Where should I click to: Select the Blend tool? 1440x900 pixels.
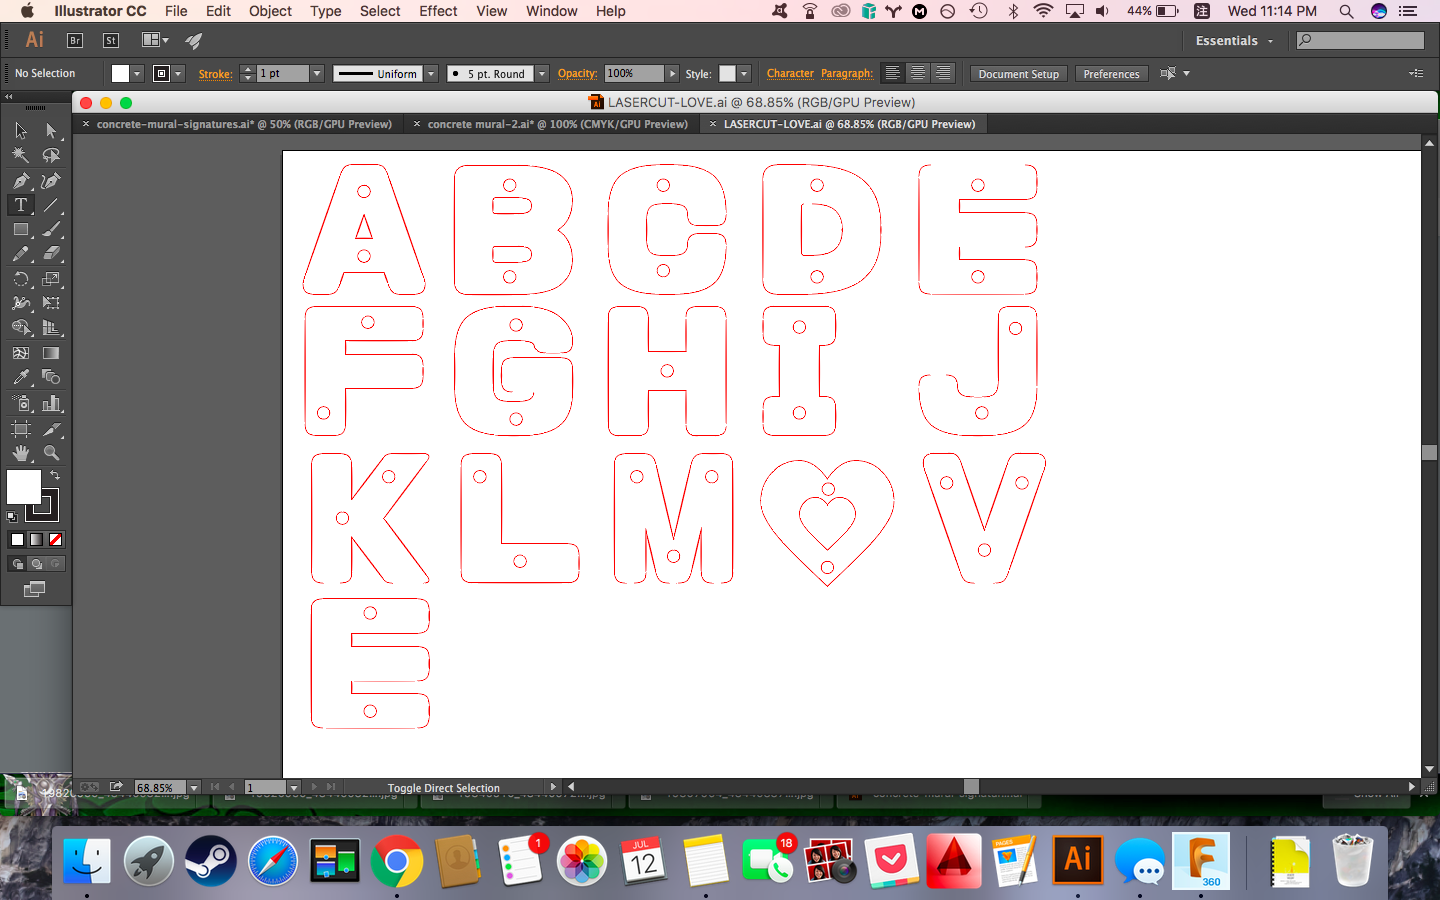pos(51,377)
